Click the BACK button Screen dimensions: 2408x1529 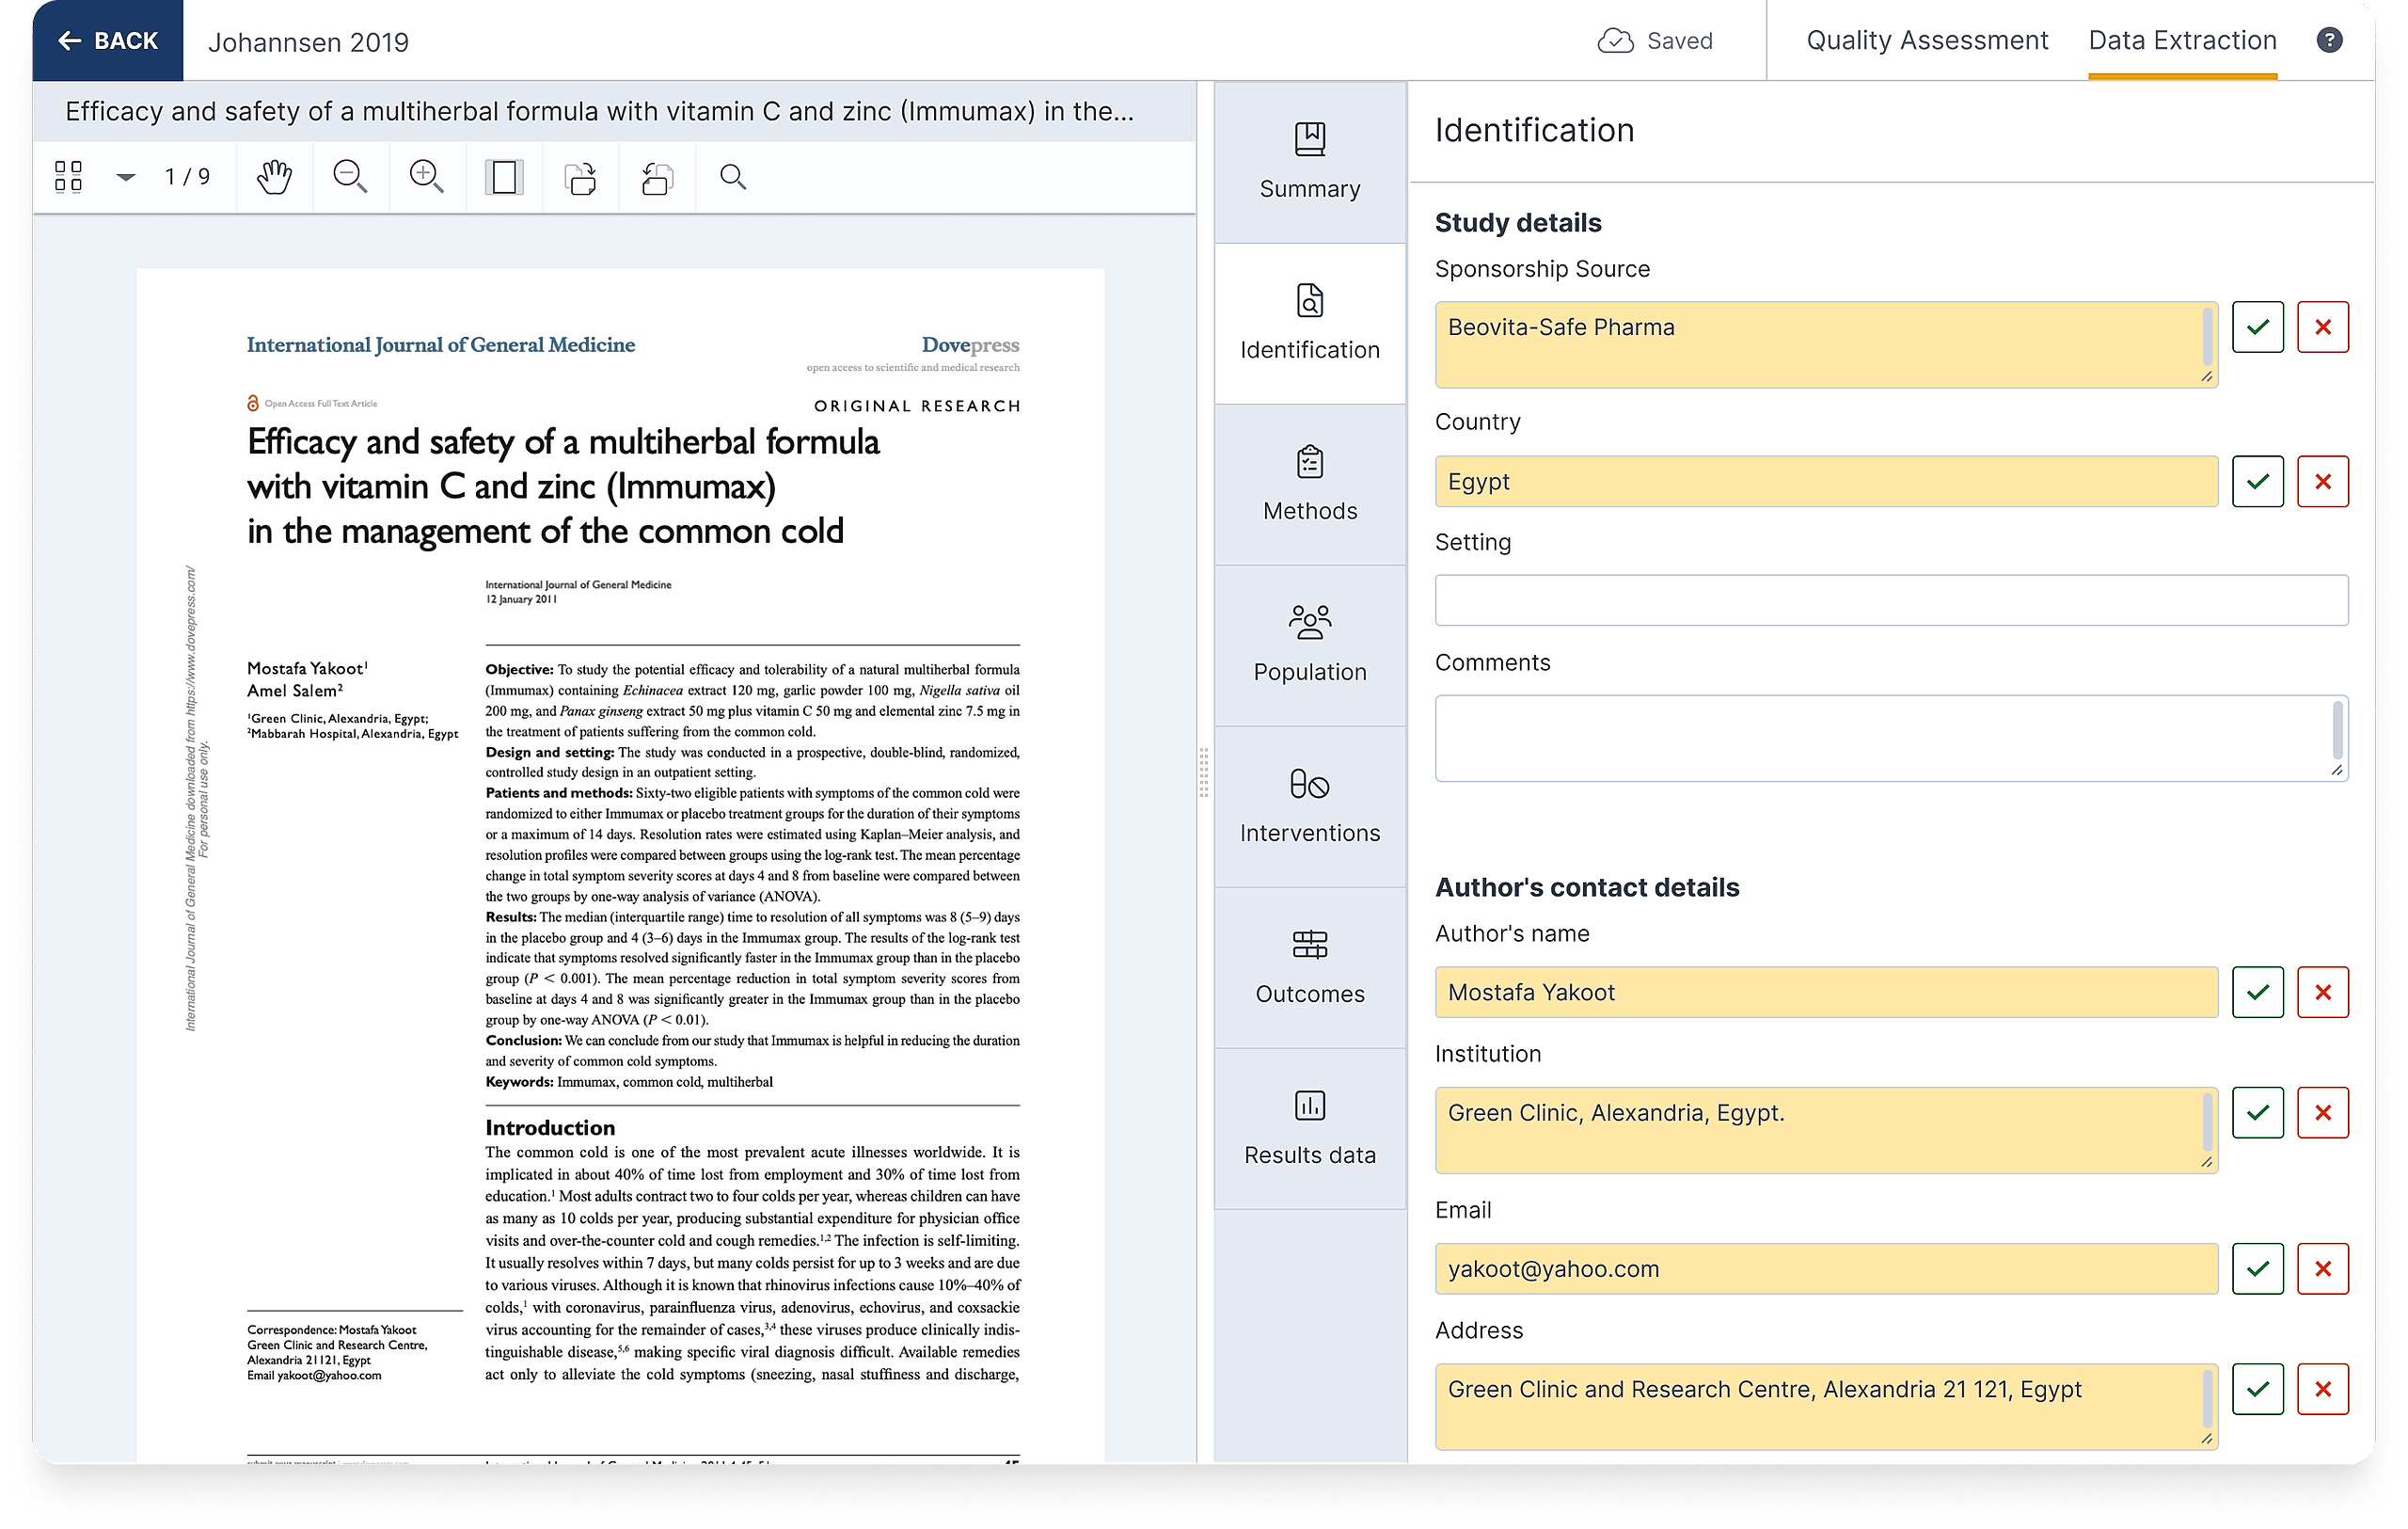108,40
